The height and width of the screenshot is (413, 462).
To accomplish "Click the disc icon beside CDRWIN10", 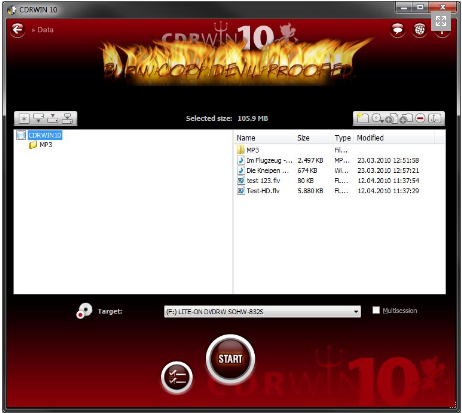I will click(x=21, y=135).
